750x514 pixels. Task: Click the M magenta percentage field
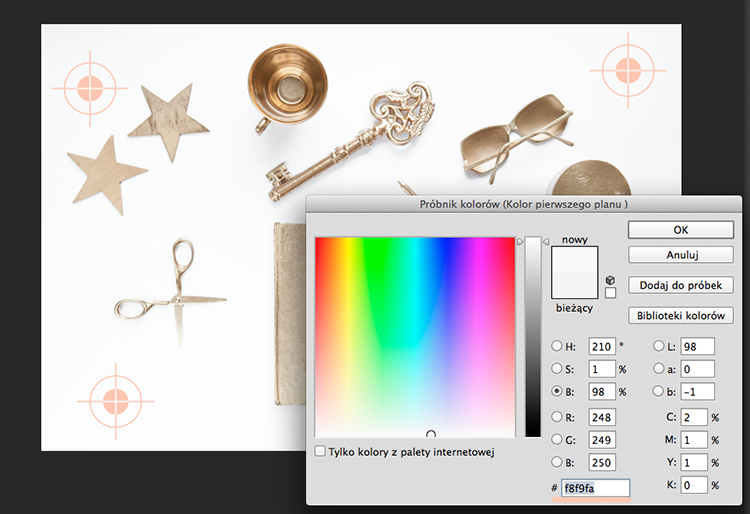tap(694, 440)
